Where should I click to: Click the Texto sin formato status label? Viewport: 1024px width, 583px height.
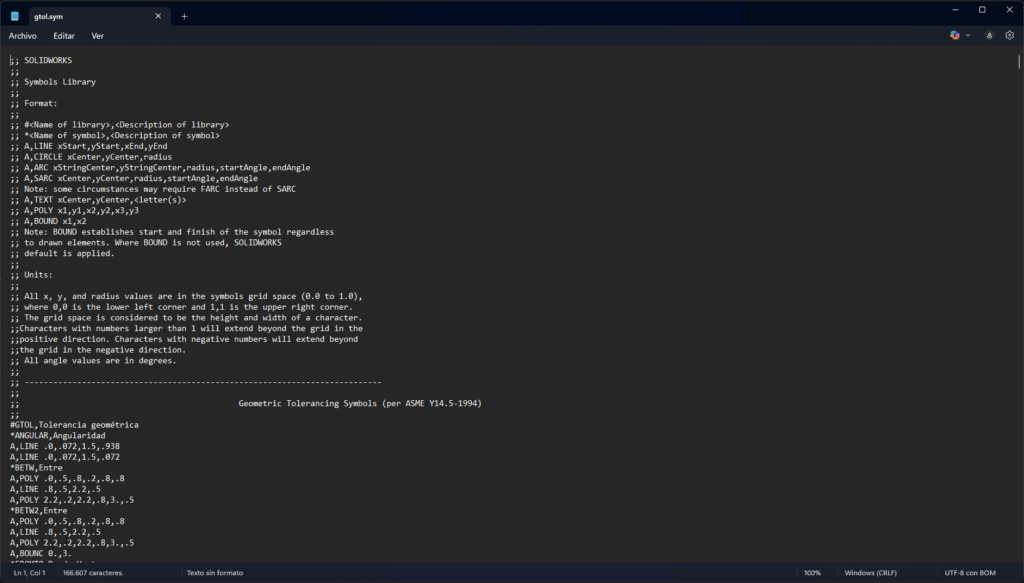pyautogui.click(x=214, y=573)
